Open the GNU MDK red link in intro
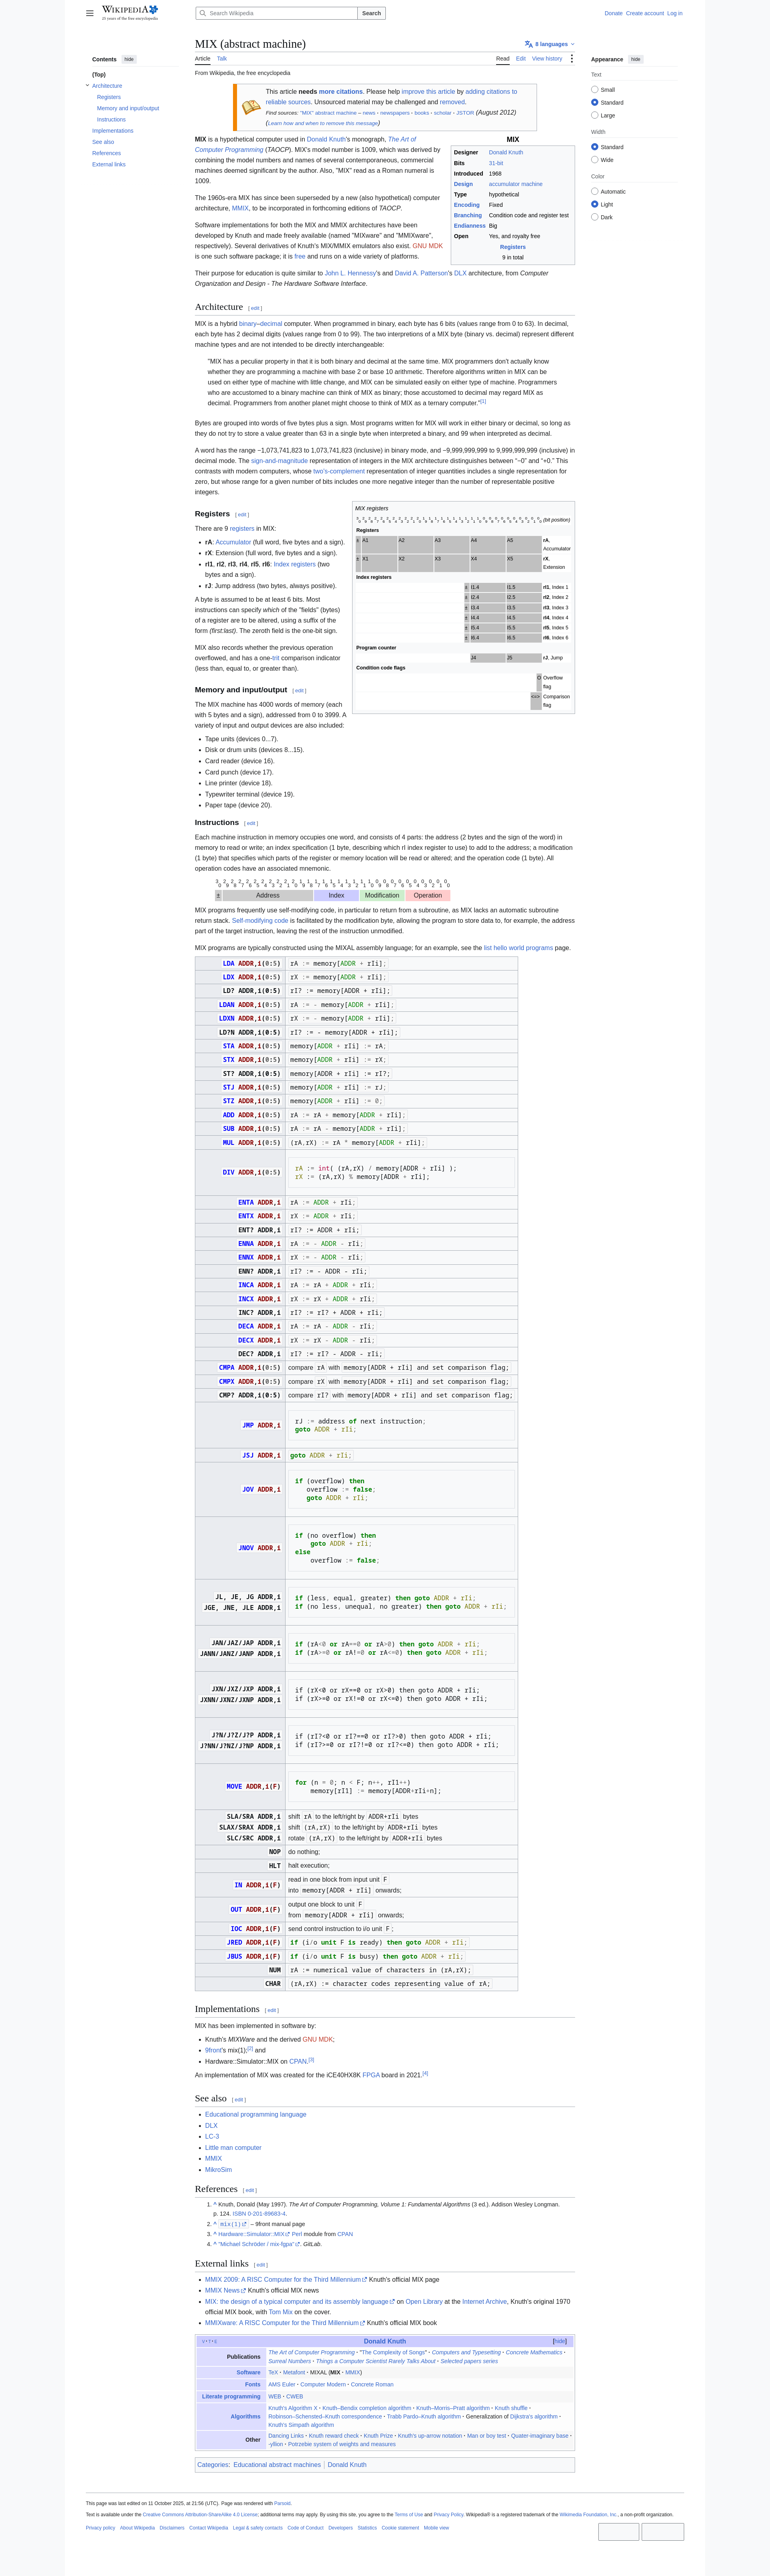 [428, 246]
